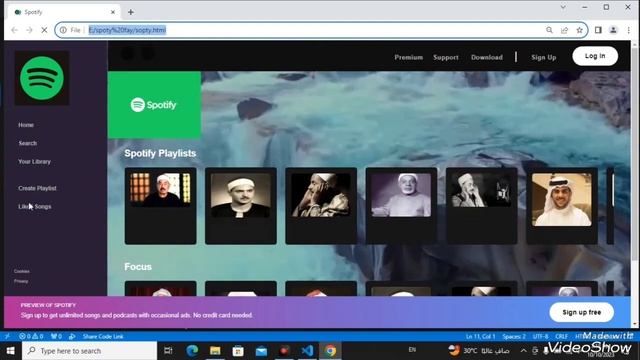Open fifth playlist card, reciter with microphone

pyautogui.click(x=482, y=206)
